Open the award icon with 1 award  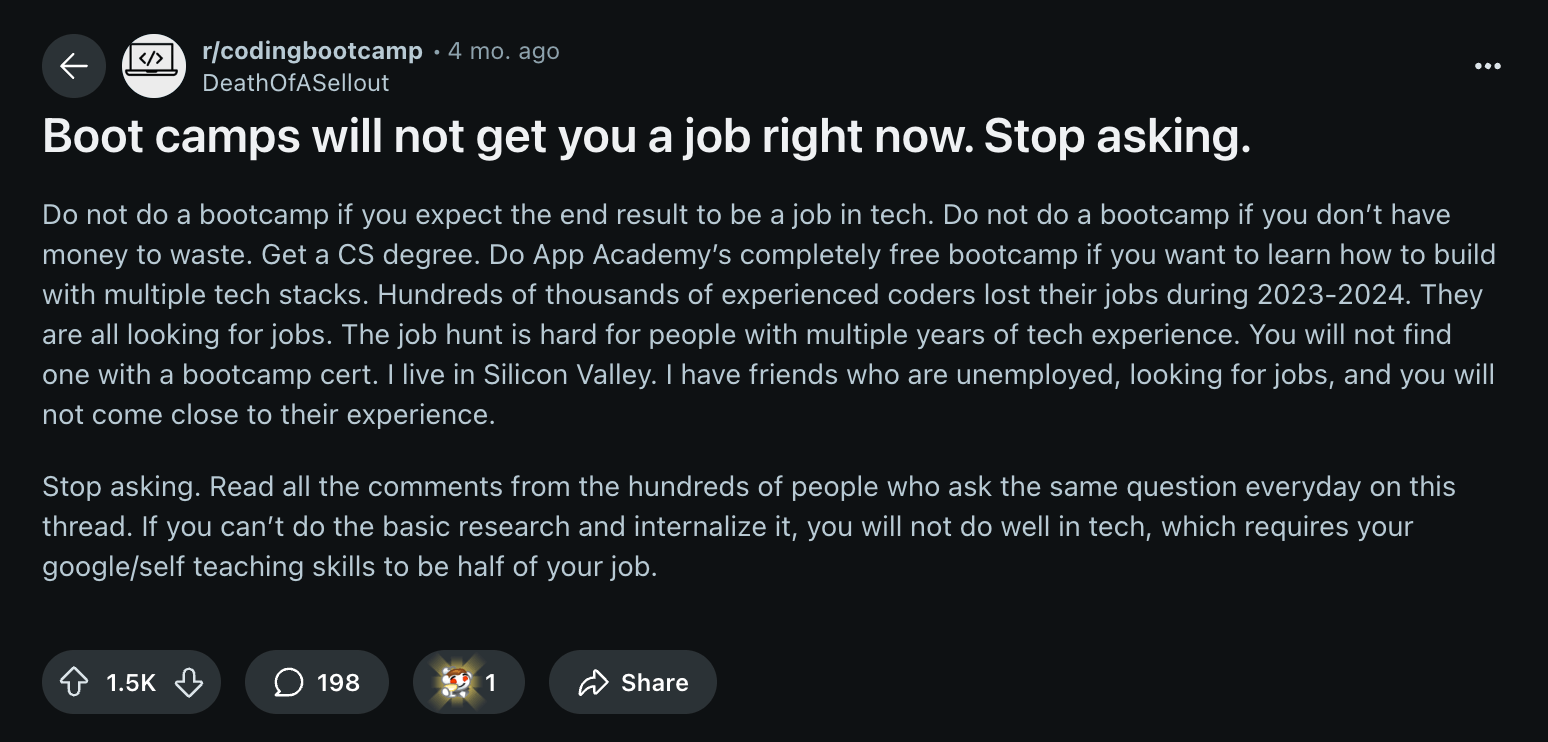pyautogui.click(x=456, y=682)
